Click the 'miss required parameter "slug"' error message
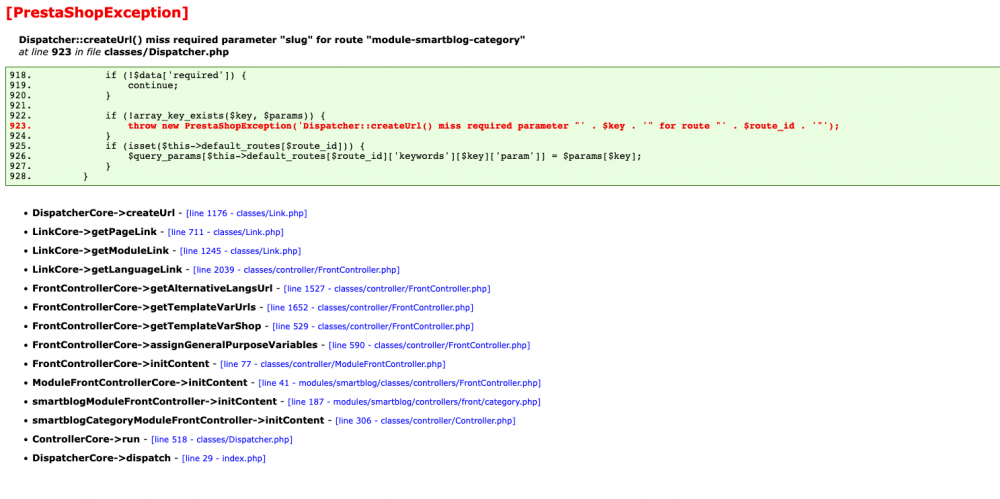1000x499 pixels. click(272, 40)
